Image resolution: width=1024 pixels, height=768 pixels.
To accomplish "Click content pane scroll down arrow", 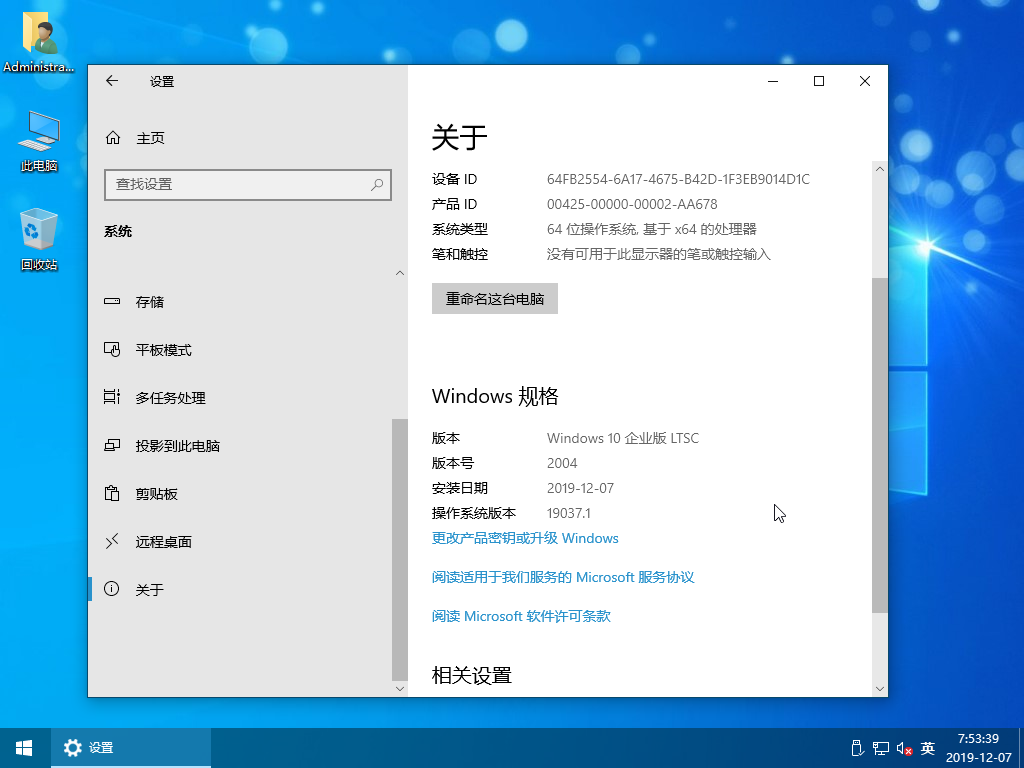I will pos(880,688).
